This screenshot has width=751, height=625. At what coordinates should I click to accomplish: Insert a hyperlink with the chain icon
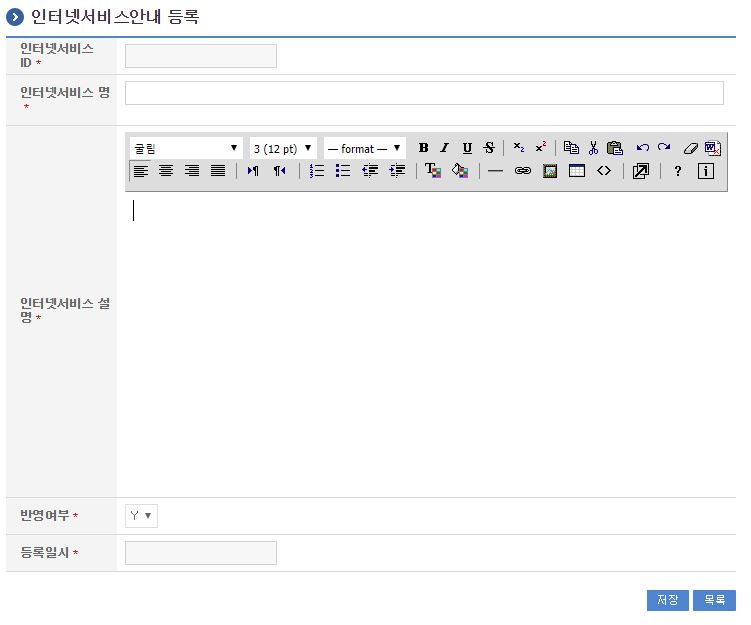tap(522, 171)
